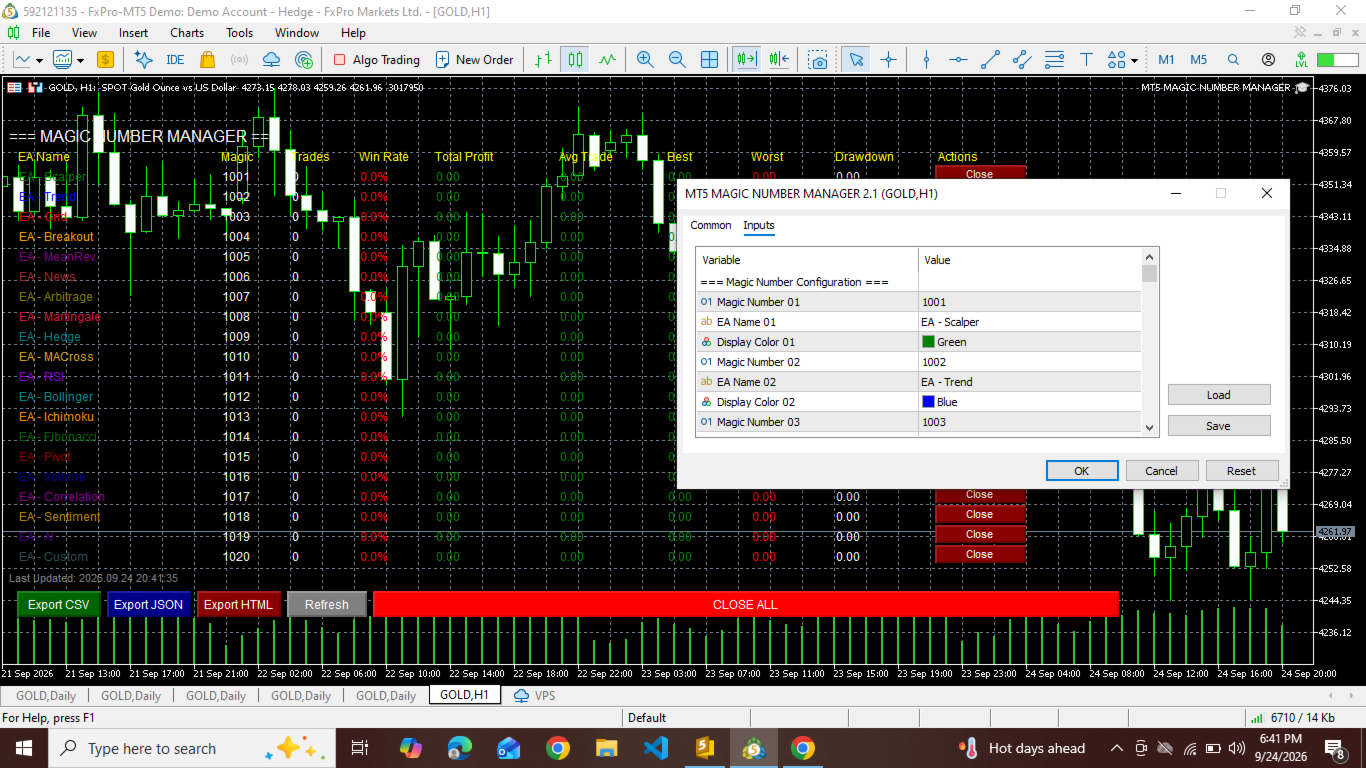This screenshot has width=1366, height=768.
Task: Click the Green color swatch for Display Color 01
Action: point(928,342)
